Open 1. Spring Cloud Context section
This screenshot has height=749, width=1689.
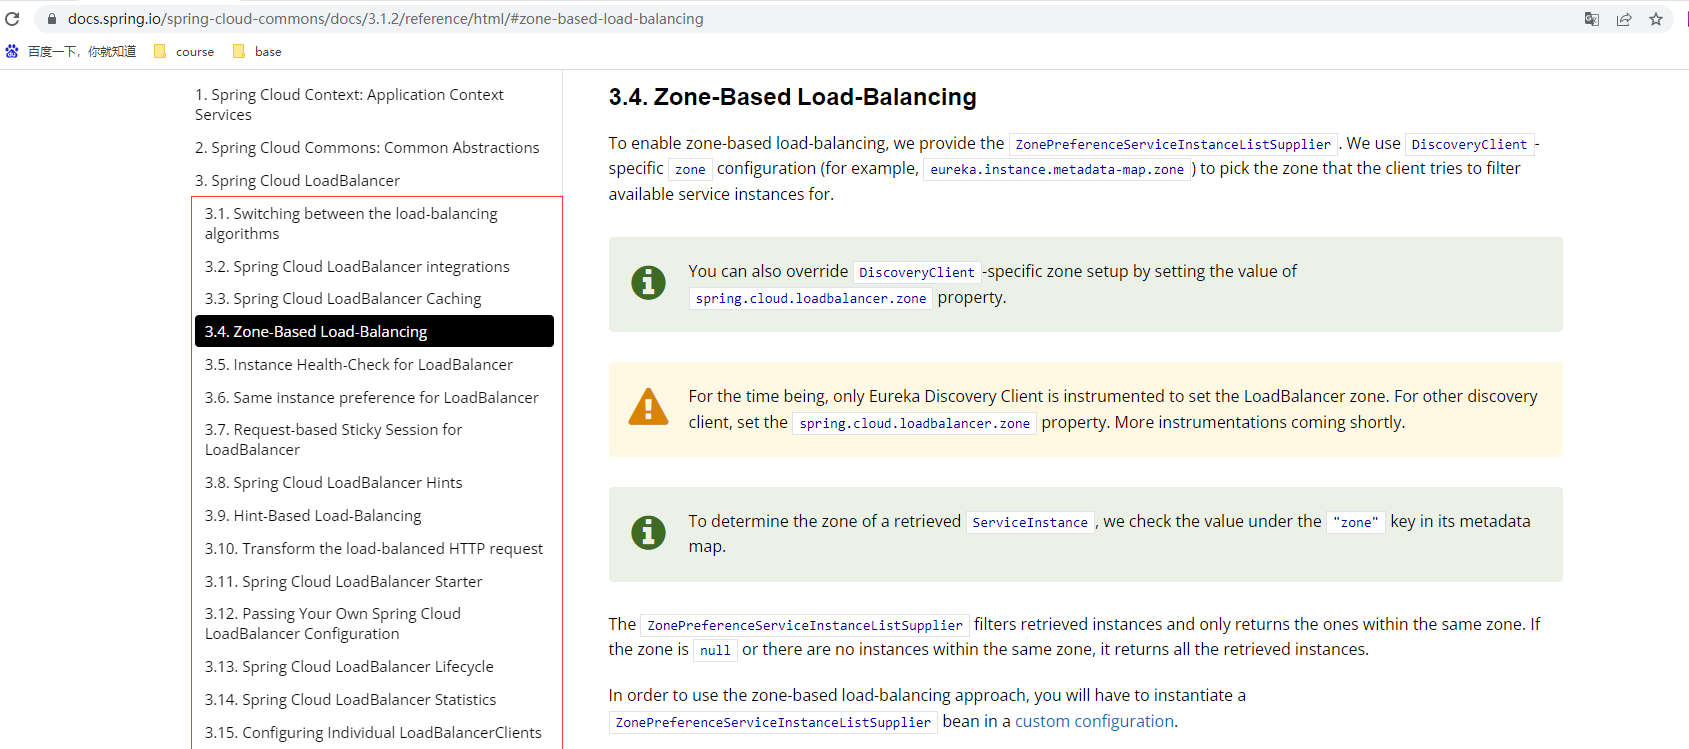point(349,105)
